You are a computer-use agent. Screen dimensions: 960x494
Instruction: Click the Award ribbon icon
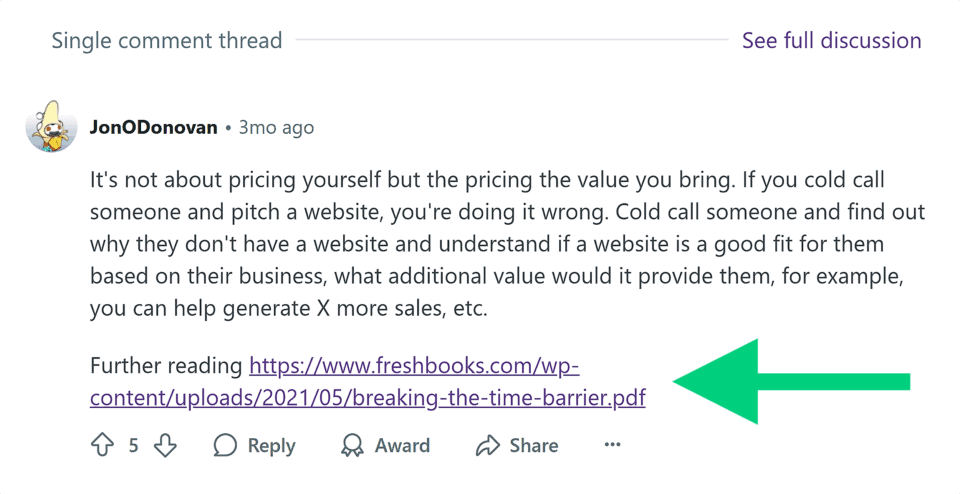352,446
